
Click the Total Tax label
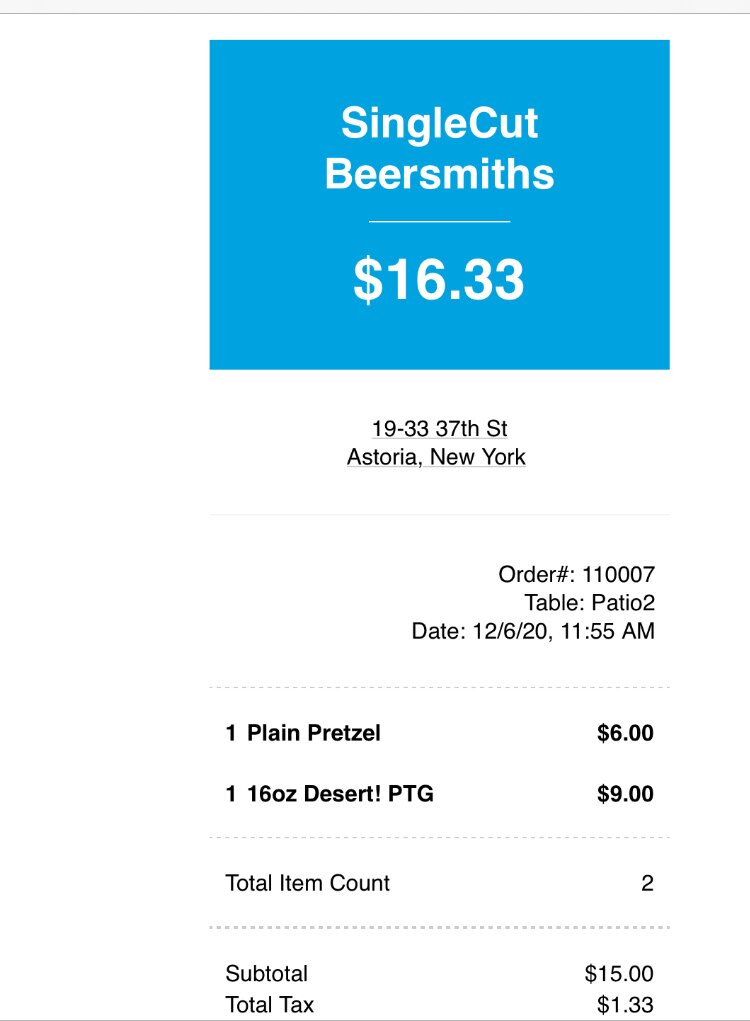270,1004
